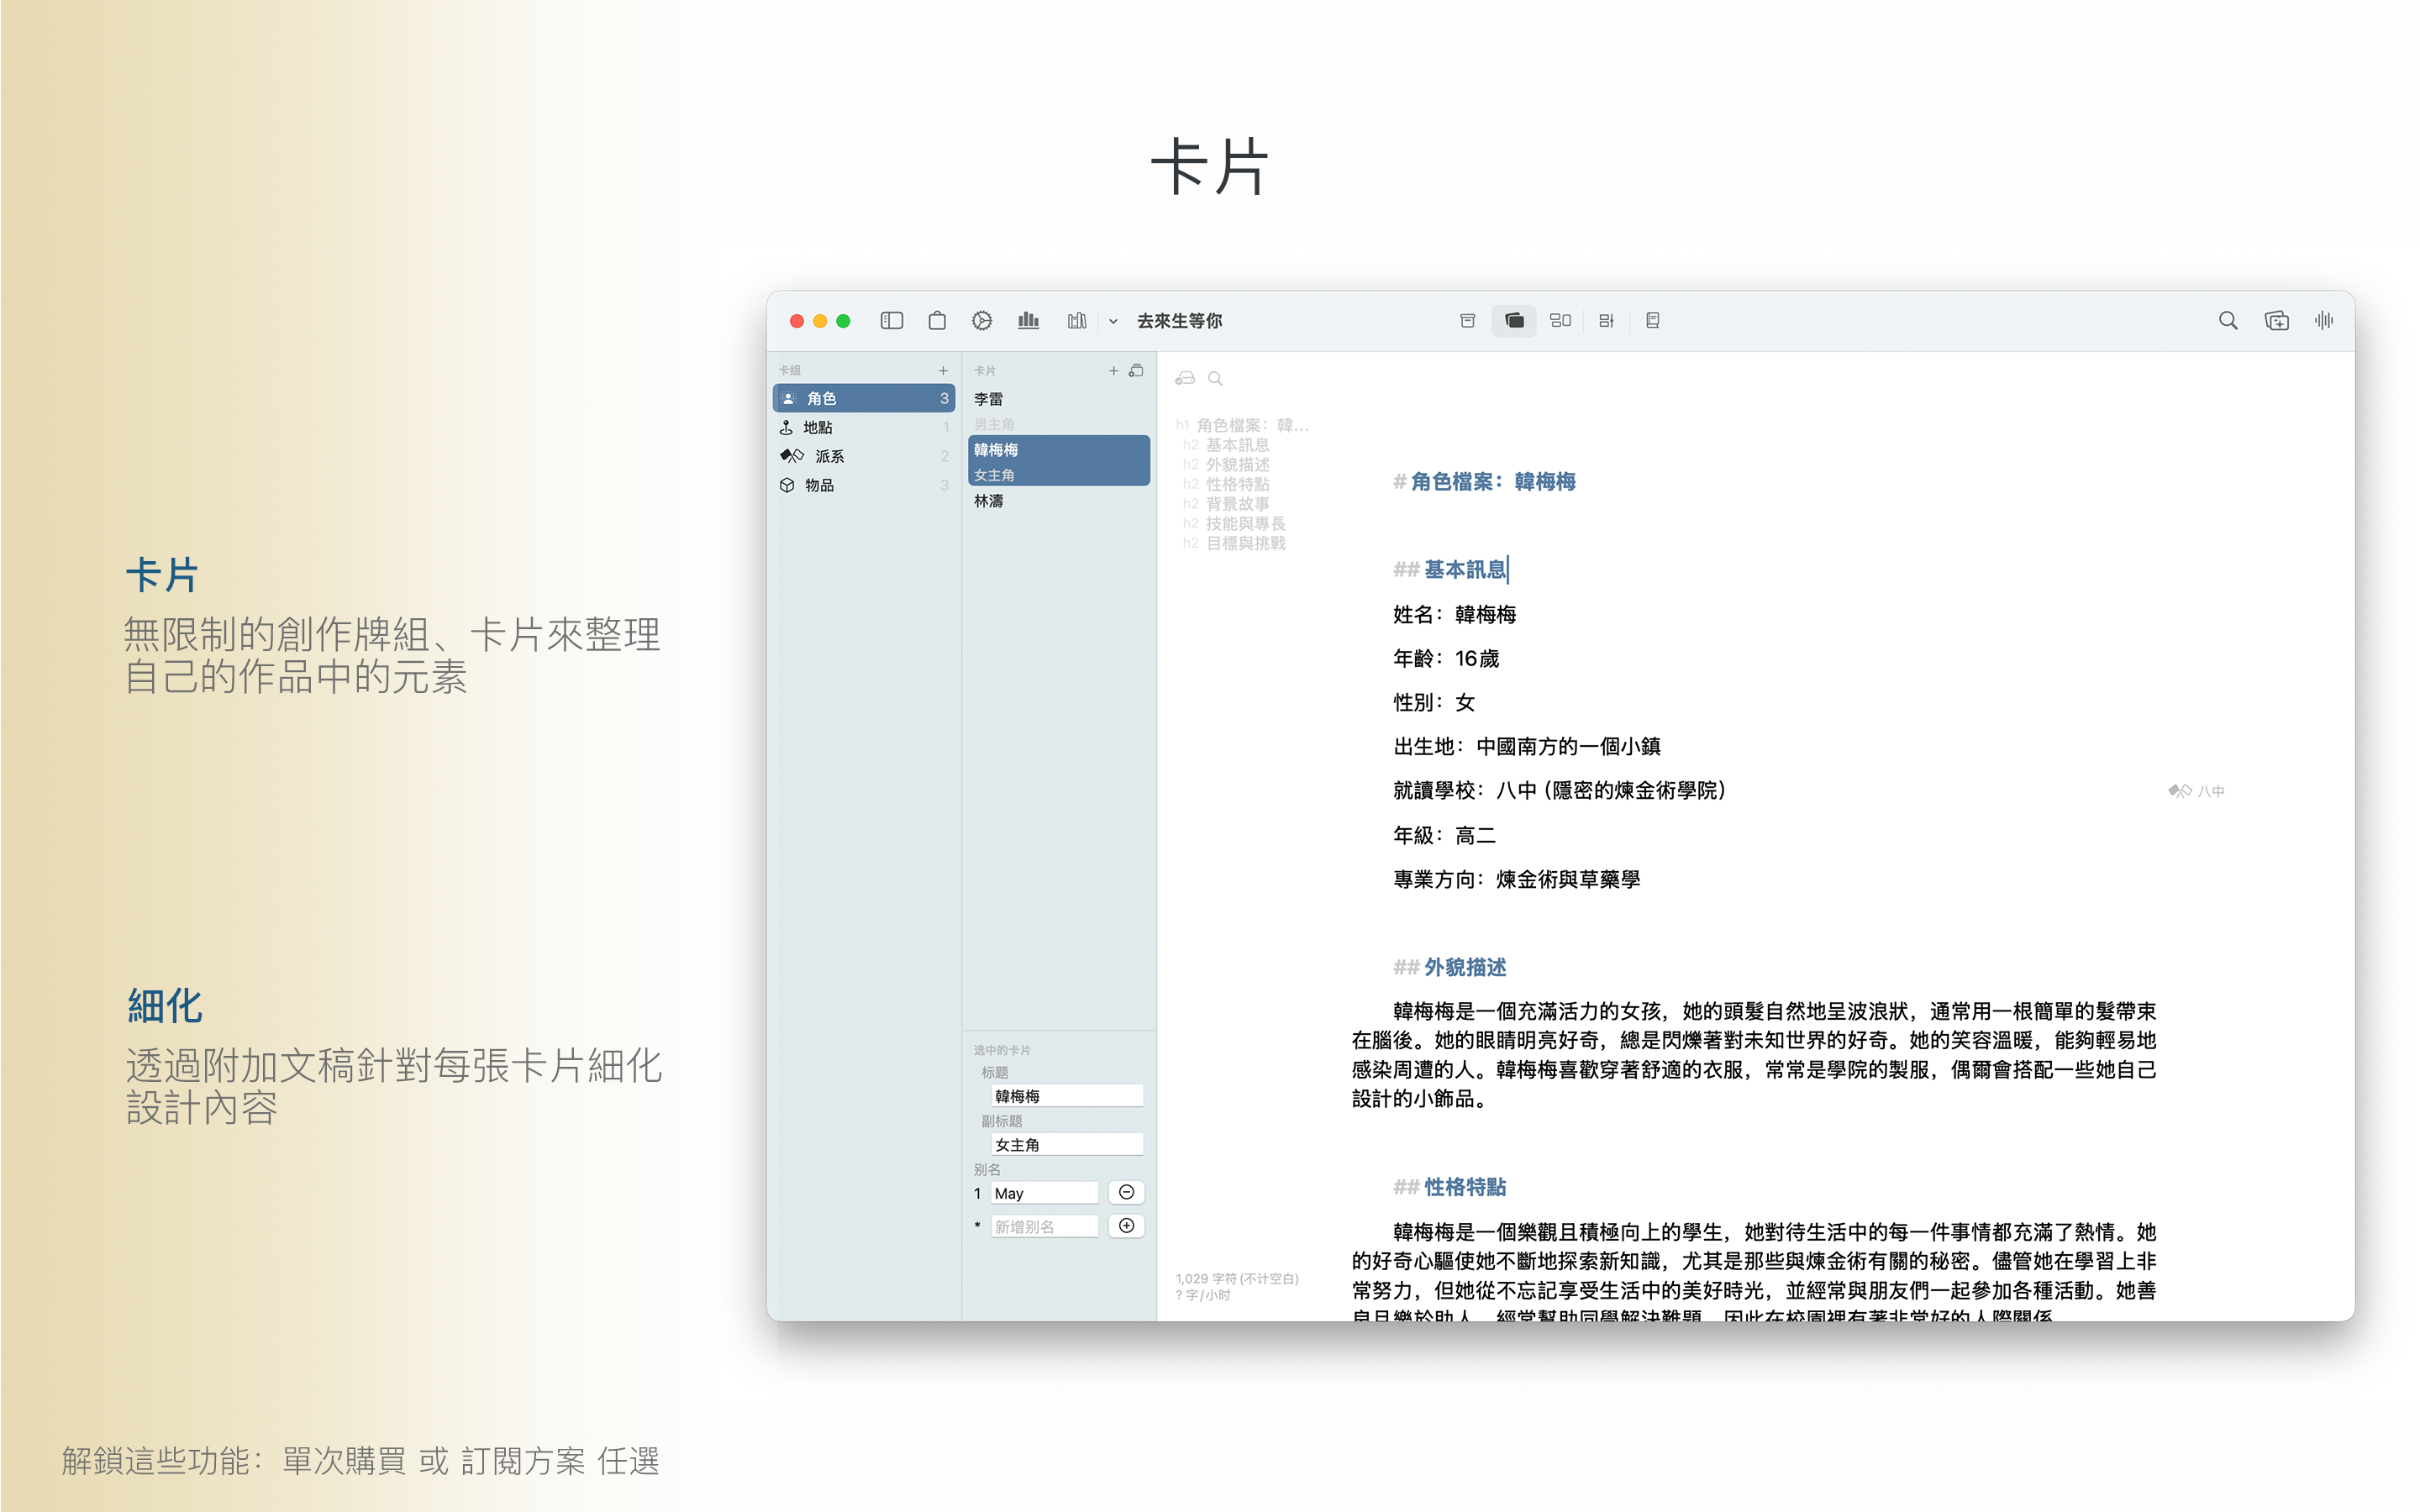Jump to h2 性格特點 outline entry
This screenshot has height=1512, width=2420.
point(1226,484)
